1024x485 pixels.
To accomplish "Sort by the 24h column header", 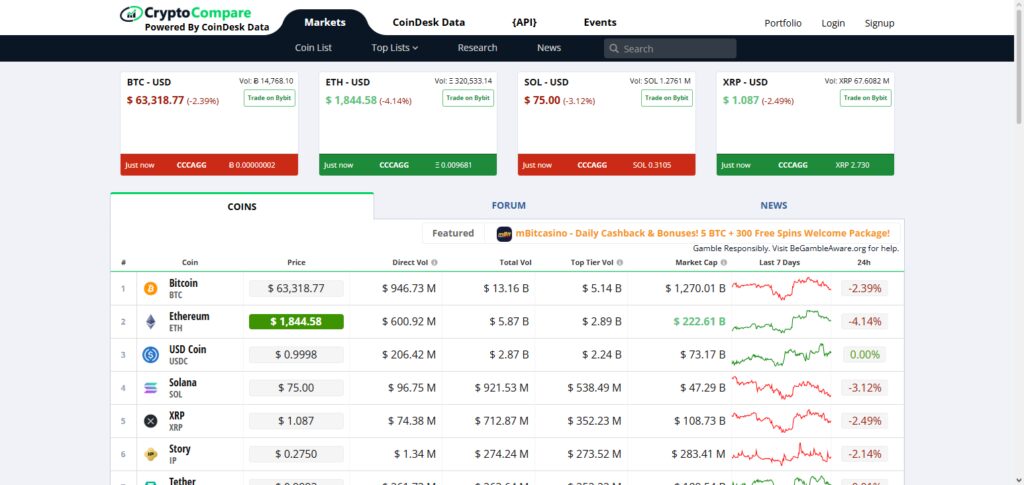I will coord(865,262).
